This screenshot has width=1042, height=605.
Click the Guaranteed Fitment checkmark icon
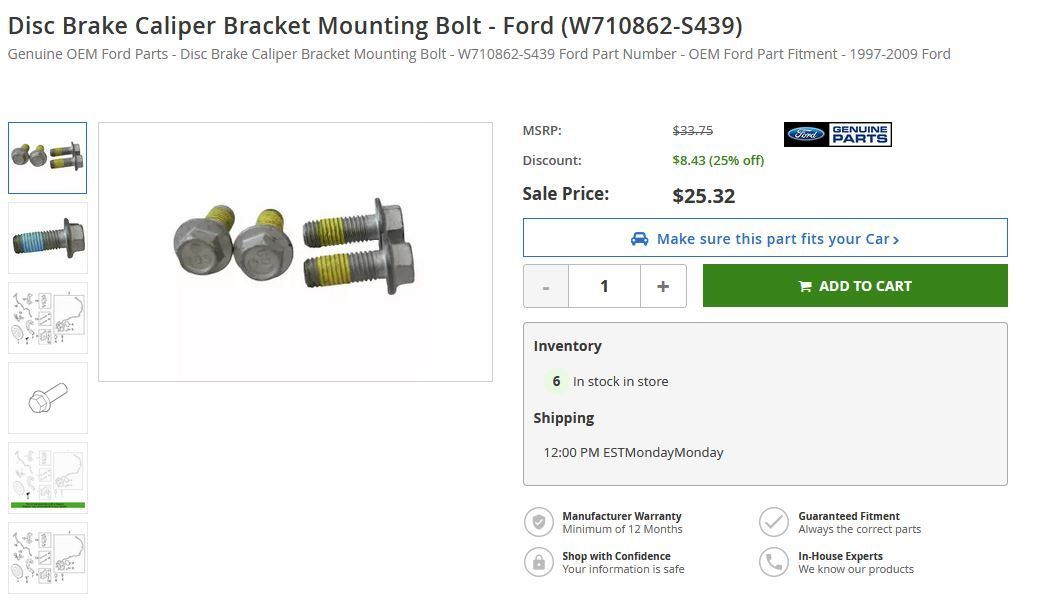pos(773,521)
